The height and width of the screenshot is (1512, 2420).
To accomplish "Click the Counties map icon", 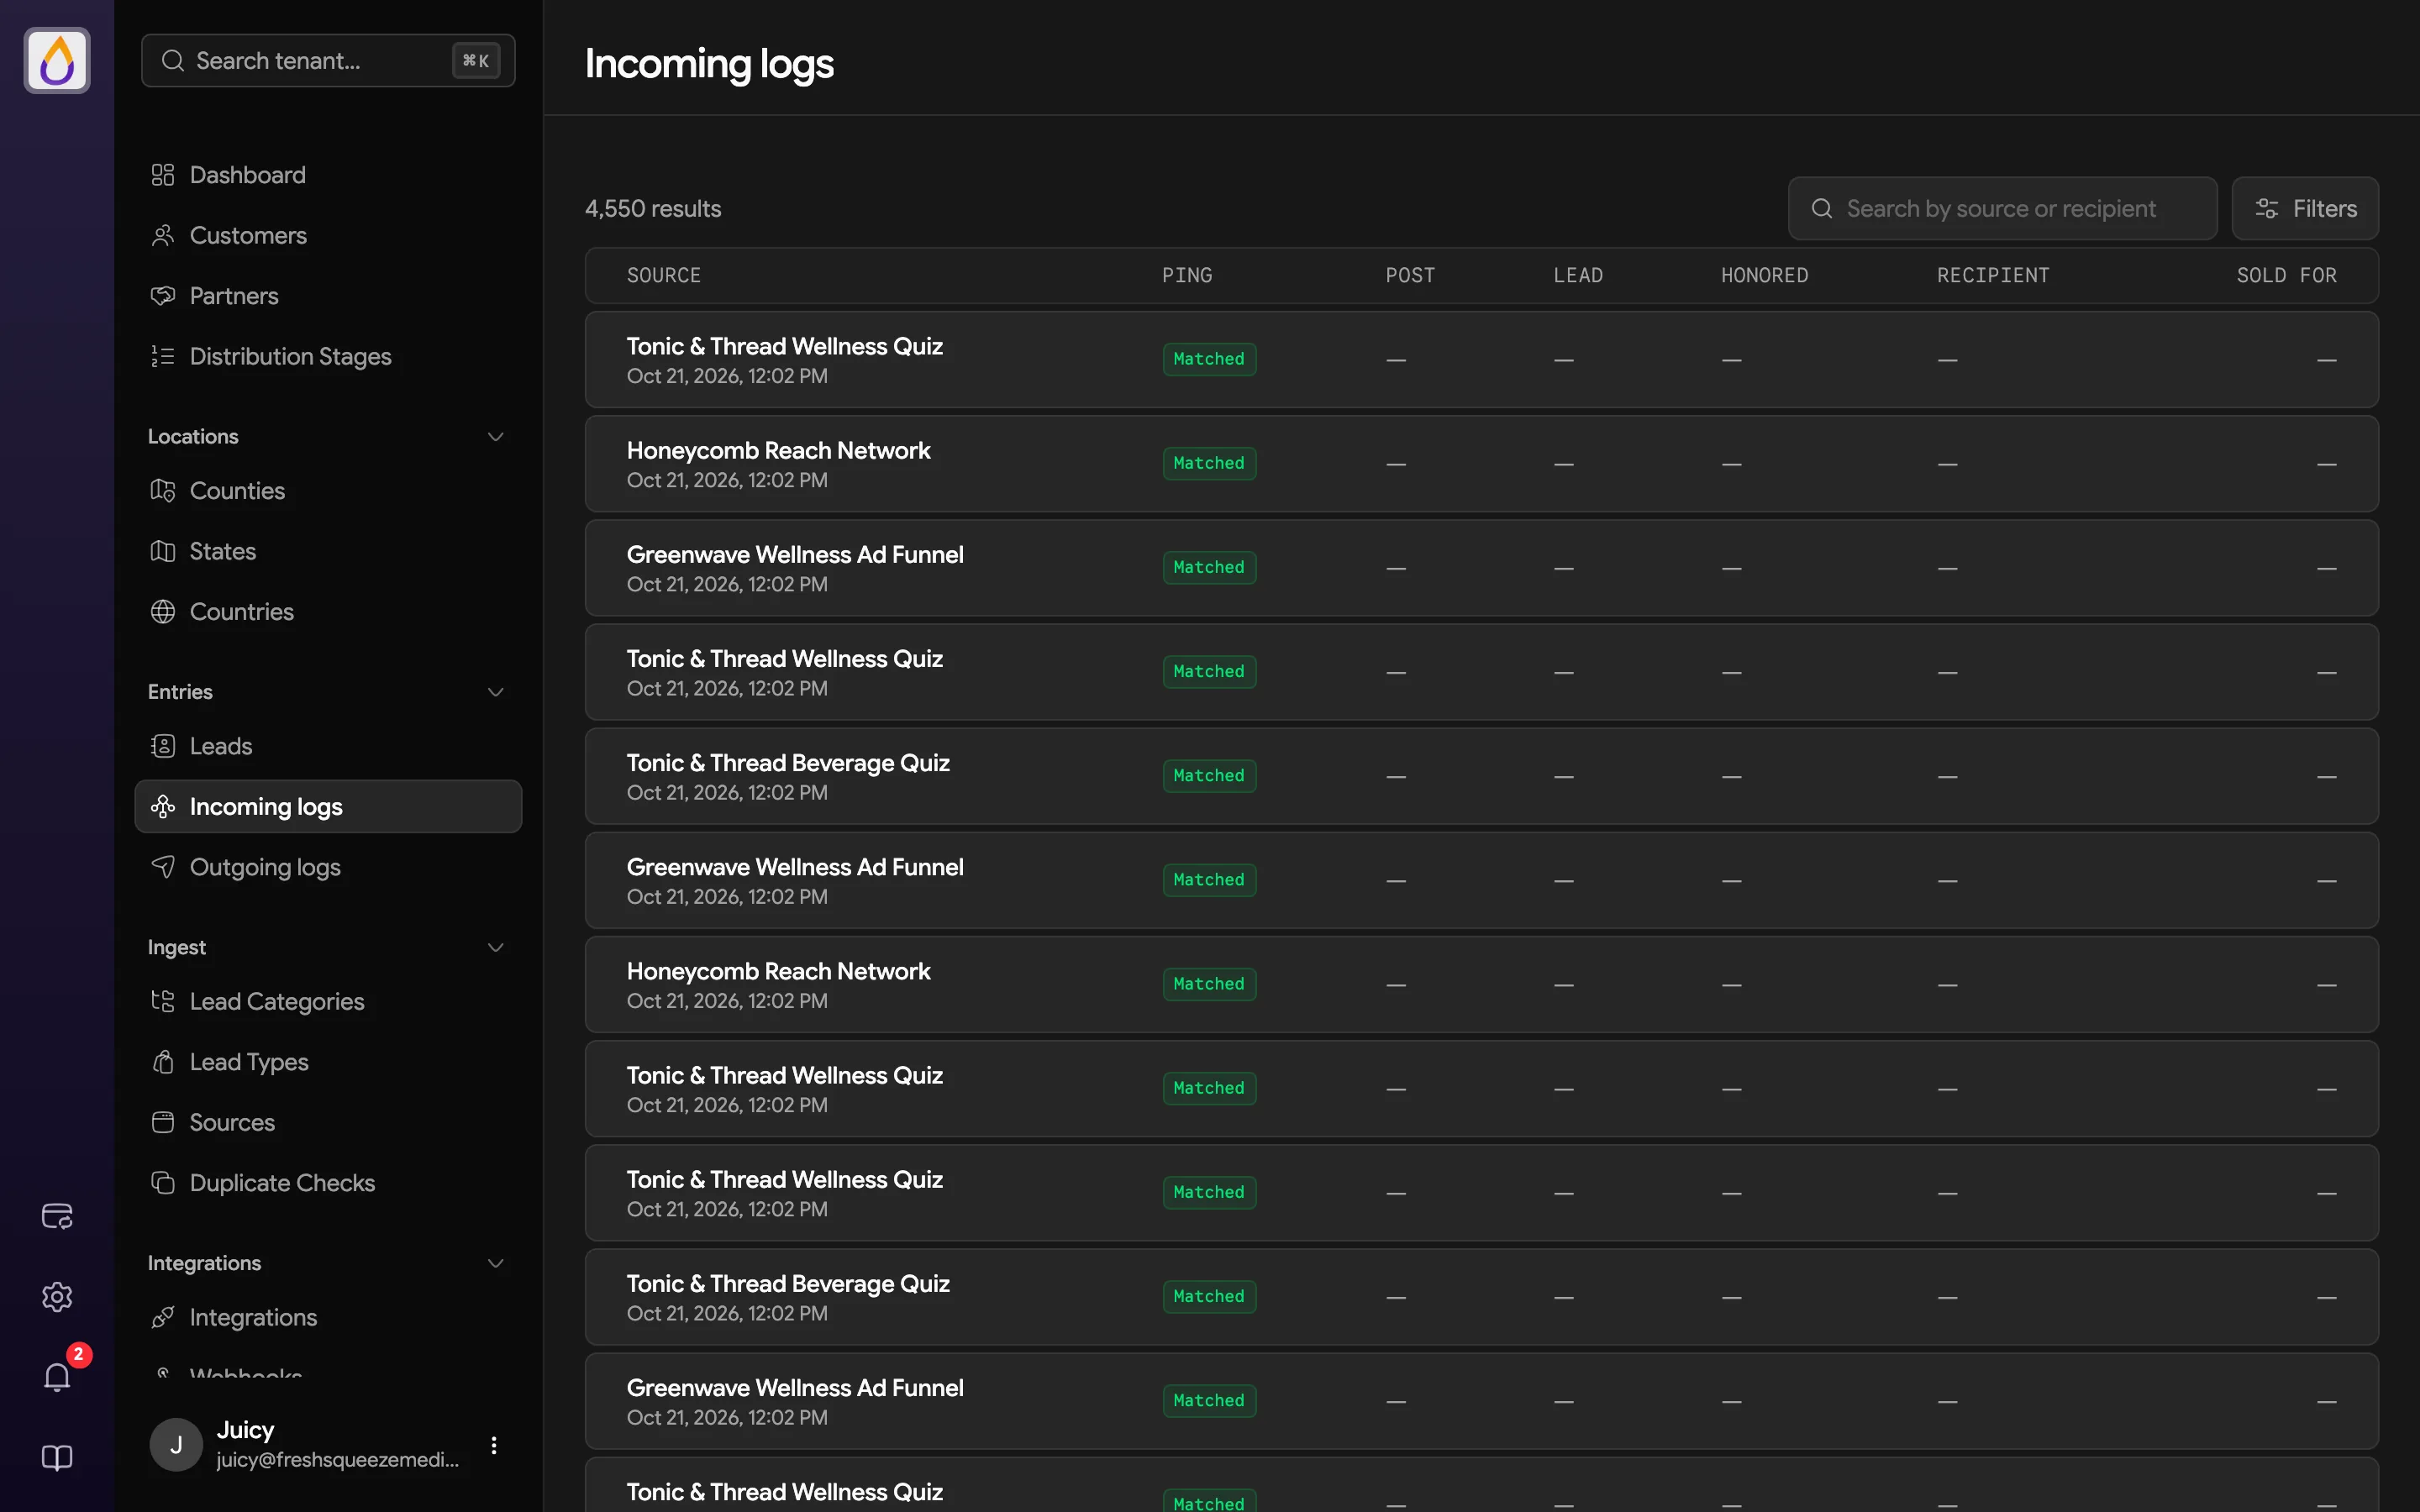I will coord(163,491).
